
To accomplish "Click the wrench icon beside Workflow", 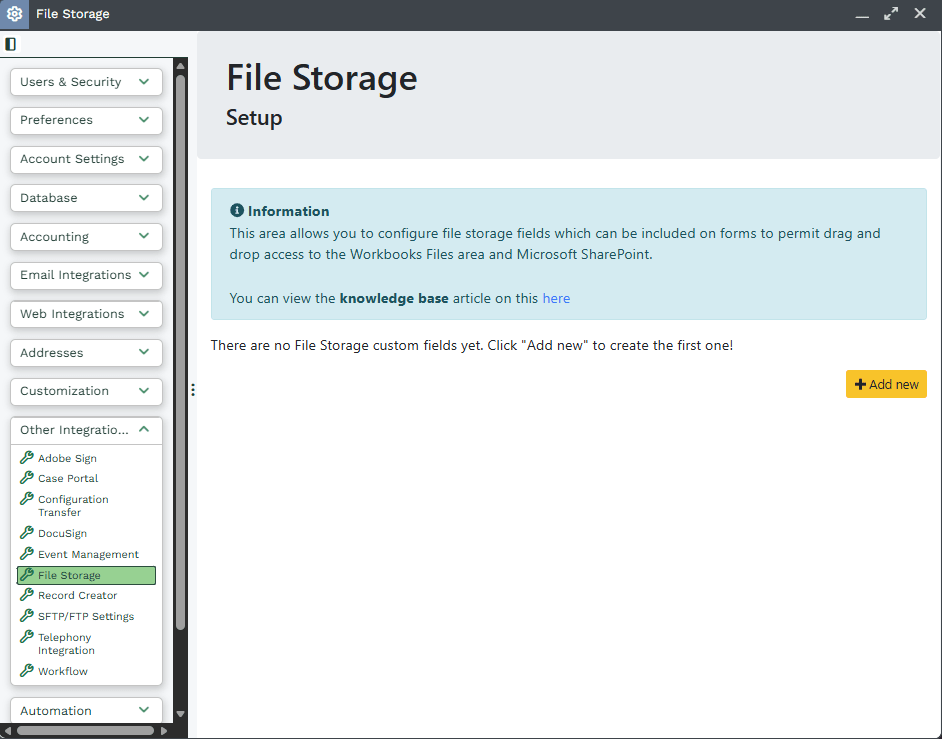I will point(27,671).
